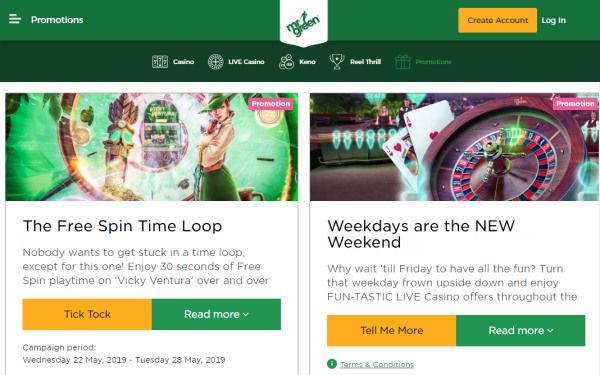Viewport: 600px width, 375px height.
Task: Click the green info icon beside Terms
Action: 332,364
